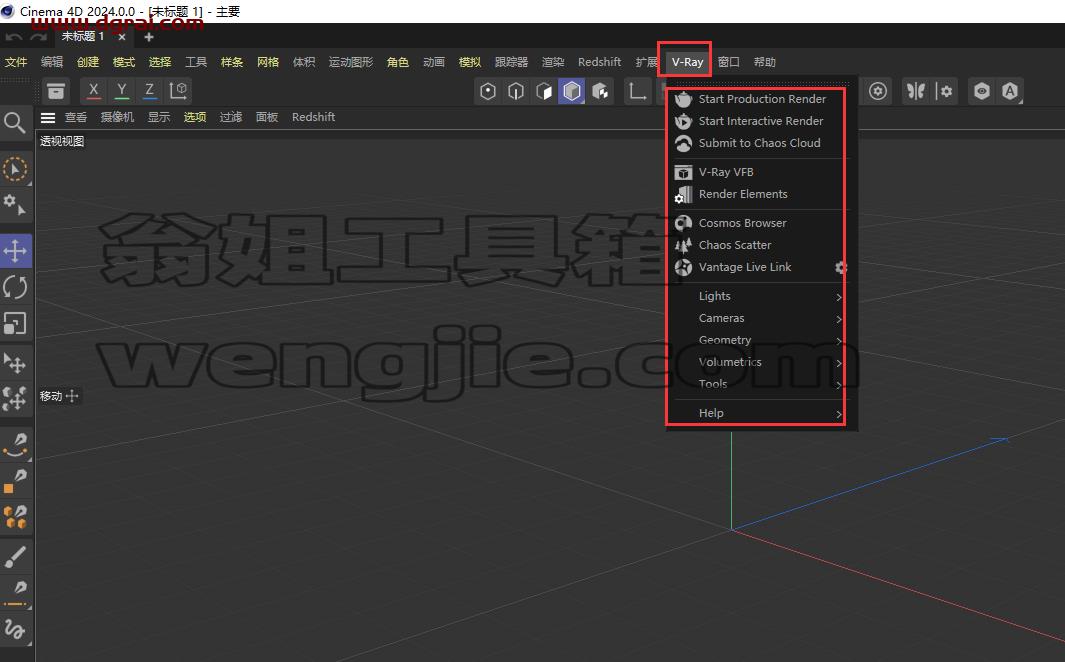Click the hexagon letter A icon

(x=1010, y=91)
